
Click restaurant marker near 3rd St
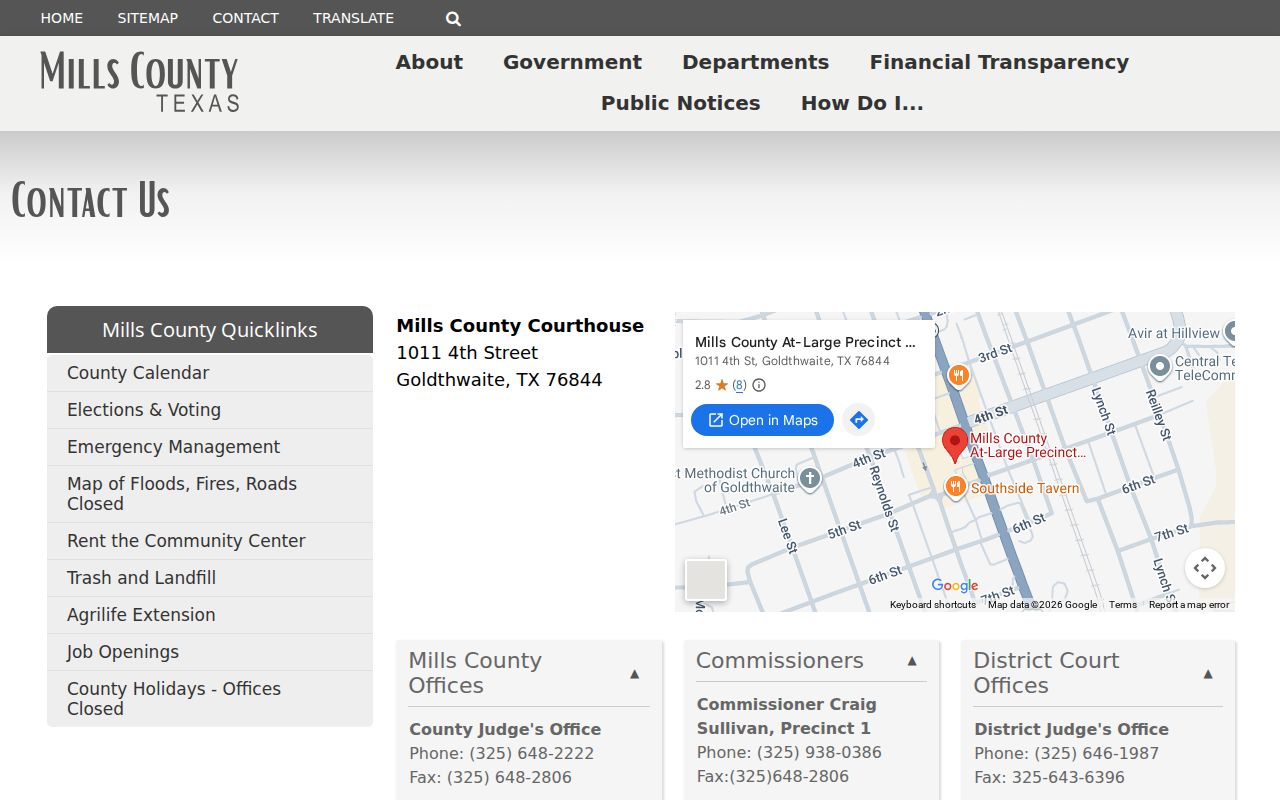click(x=958, y=376)
